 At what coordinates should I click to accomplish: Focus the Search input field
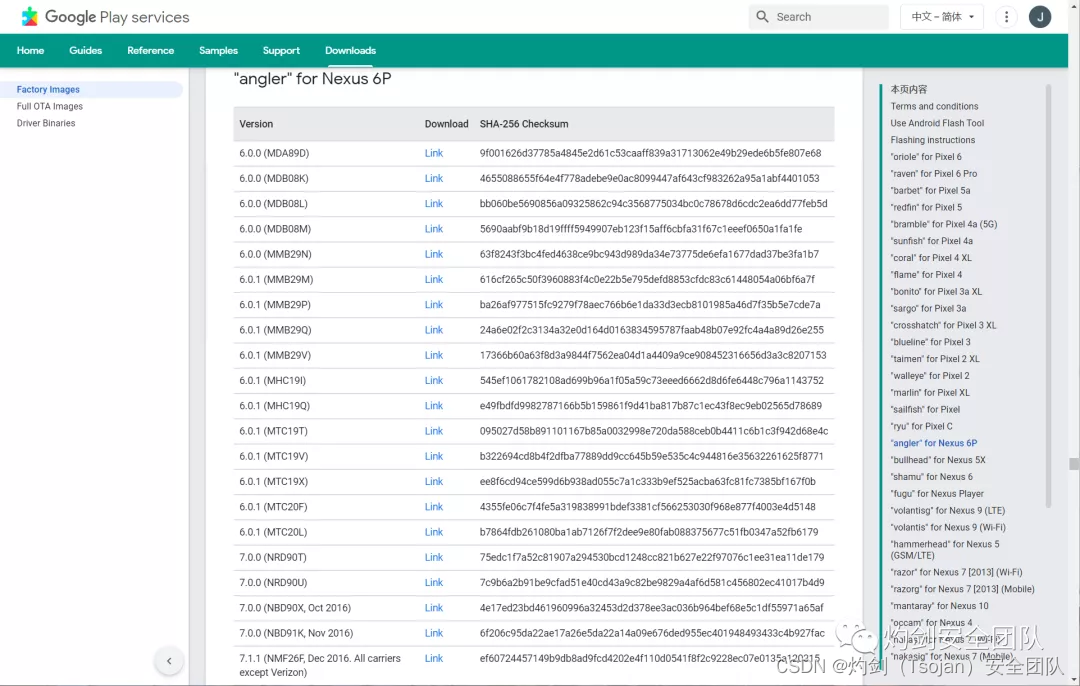tap(818, 17)
